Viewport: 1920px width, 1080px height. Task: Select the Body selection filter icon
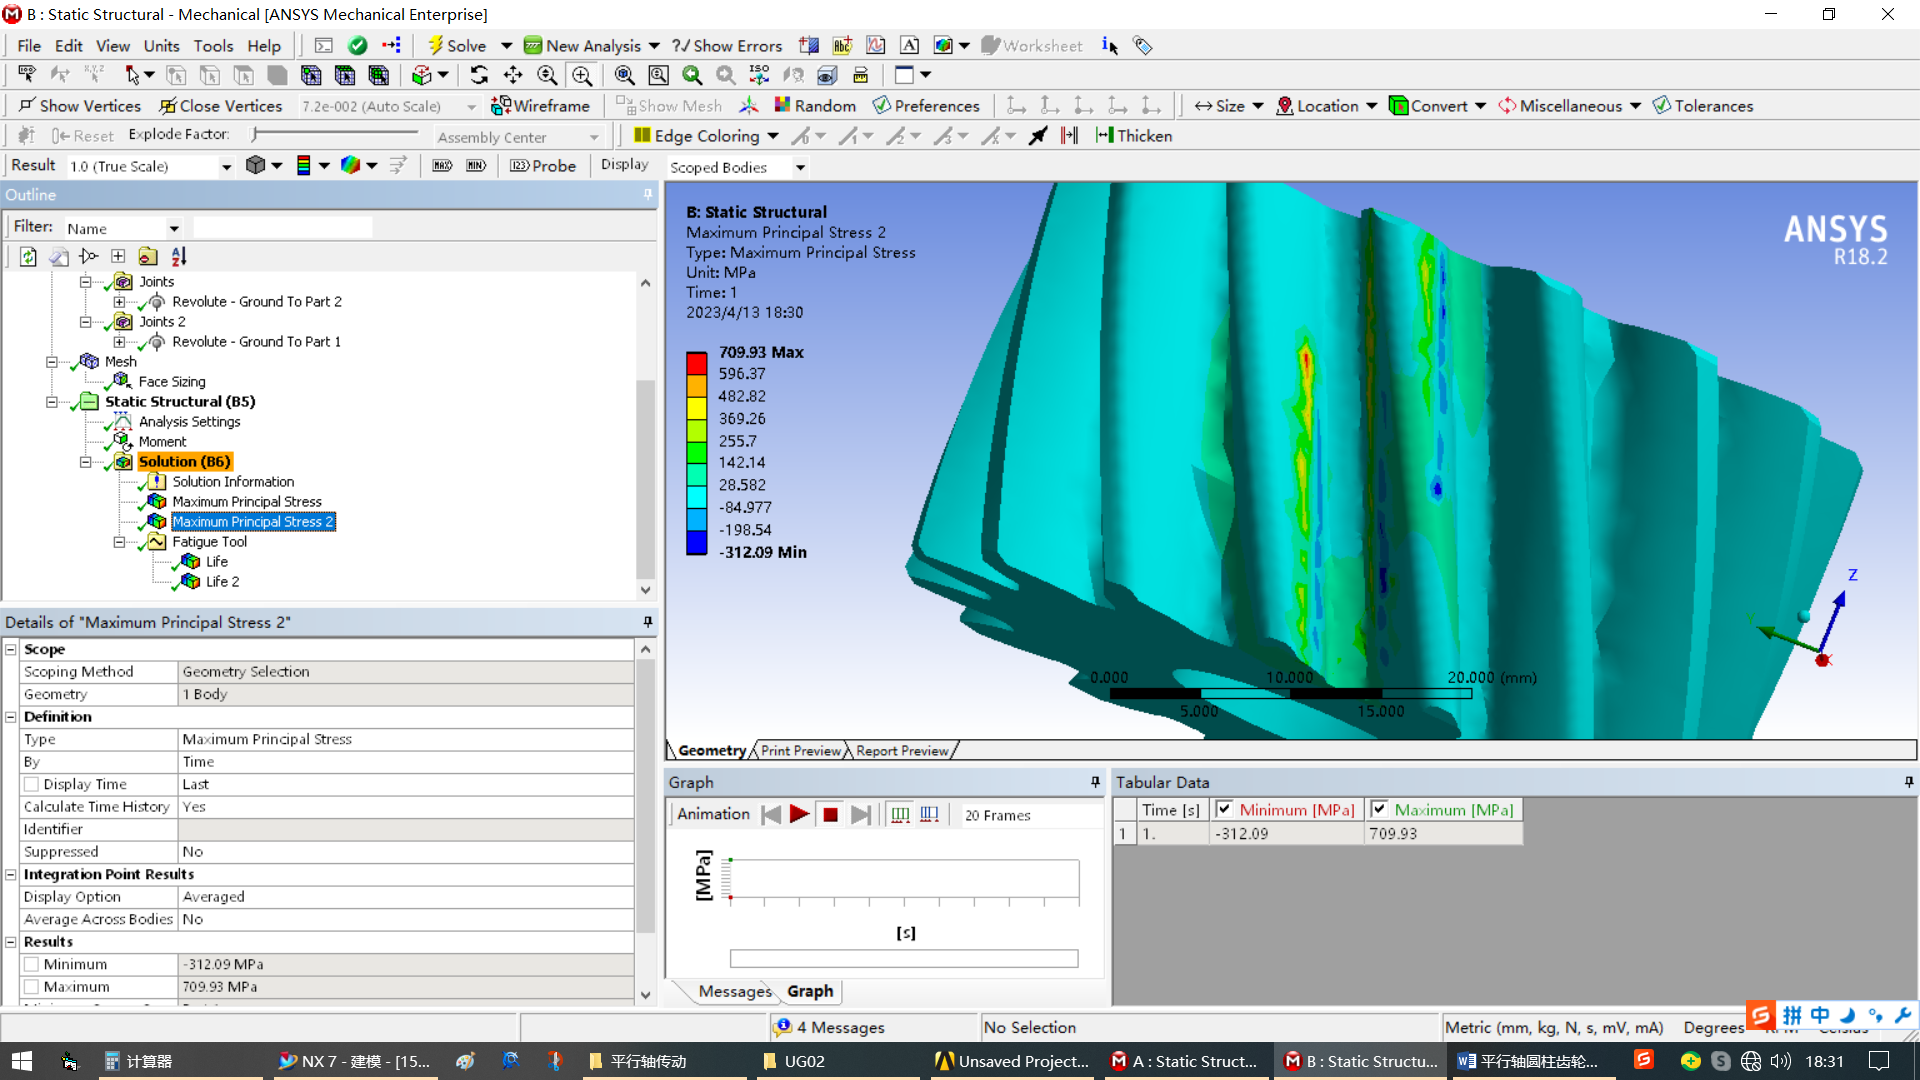pyautogui.click(x=277, y=75)
